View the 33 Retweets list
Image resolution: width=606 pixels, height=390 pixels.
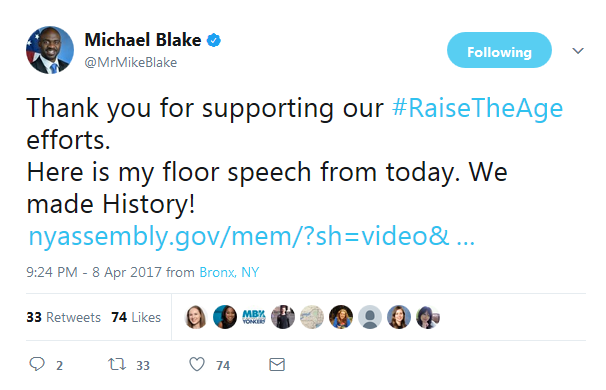(x=63, y=317)
